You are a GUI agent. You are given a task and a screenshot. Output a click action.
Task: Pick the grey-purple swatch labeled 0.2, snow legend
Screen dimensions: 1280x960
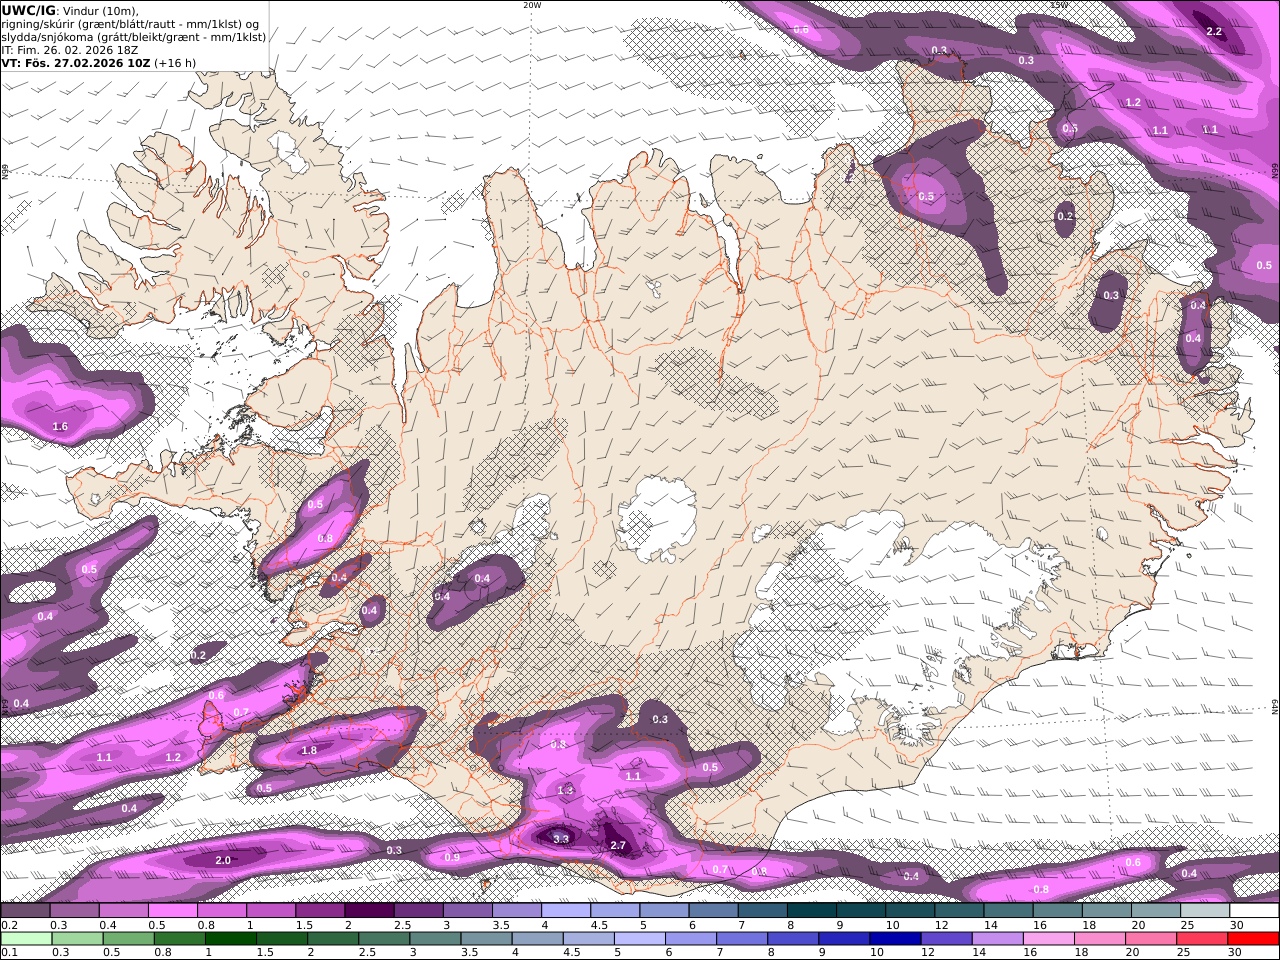25,910
